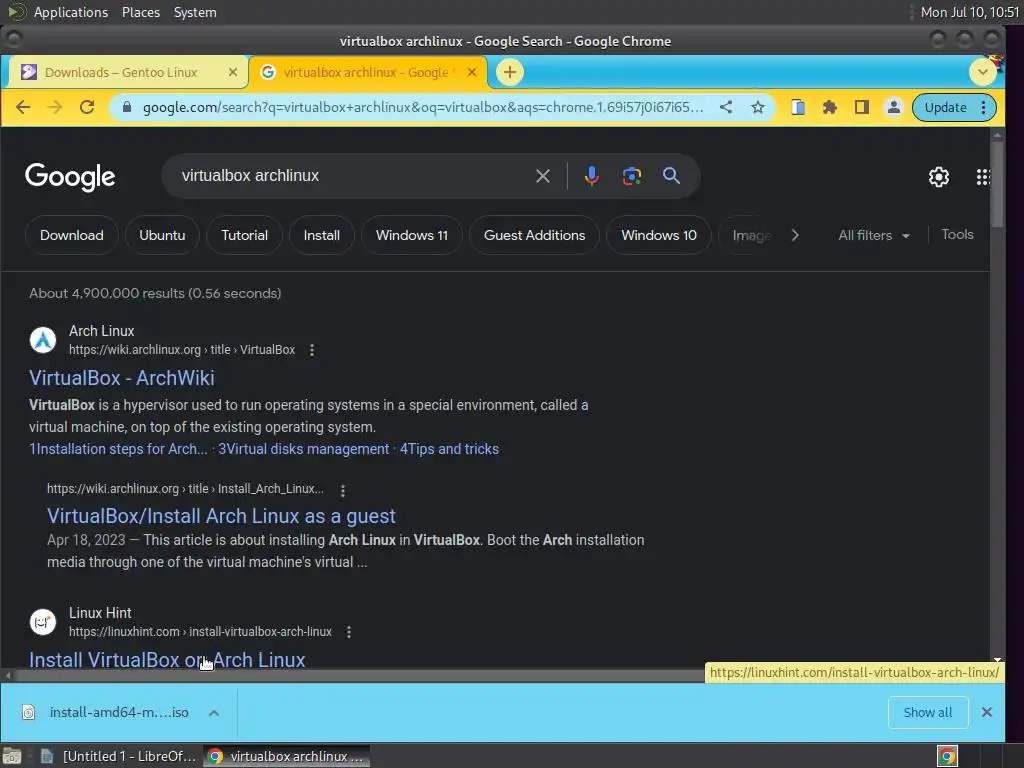Go back to the previous page

click(23, 107)
